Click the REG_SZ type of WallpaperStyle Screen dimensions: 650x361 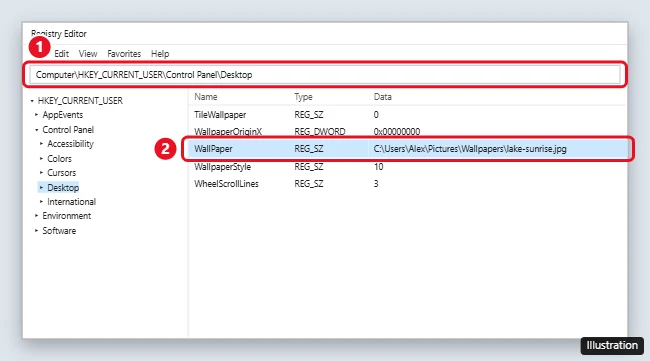(x=309, y=167)
